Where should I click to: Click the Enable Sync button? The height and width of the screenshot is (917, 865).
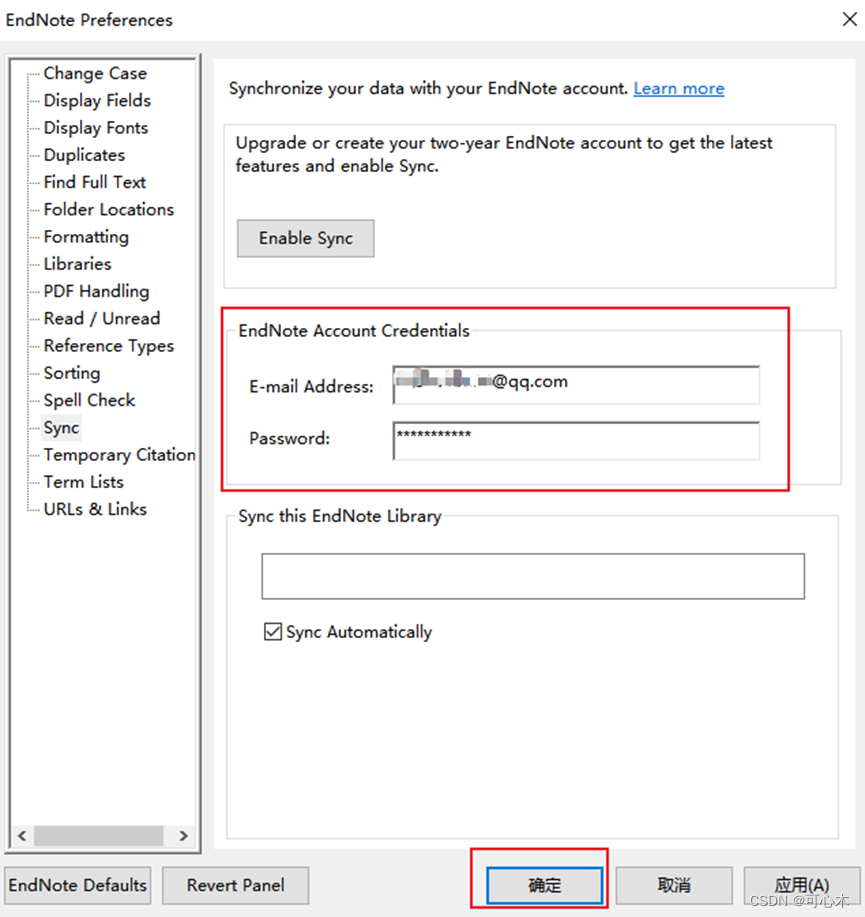point(305,238)
